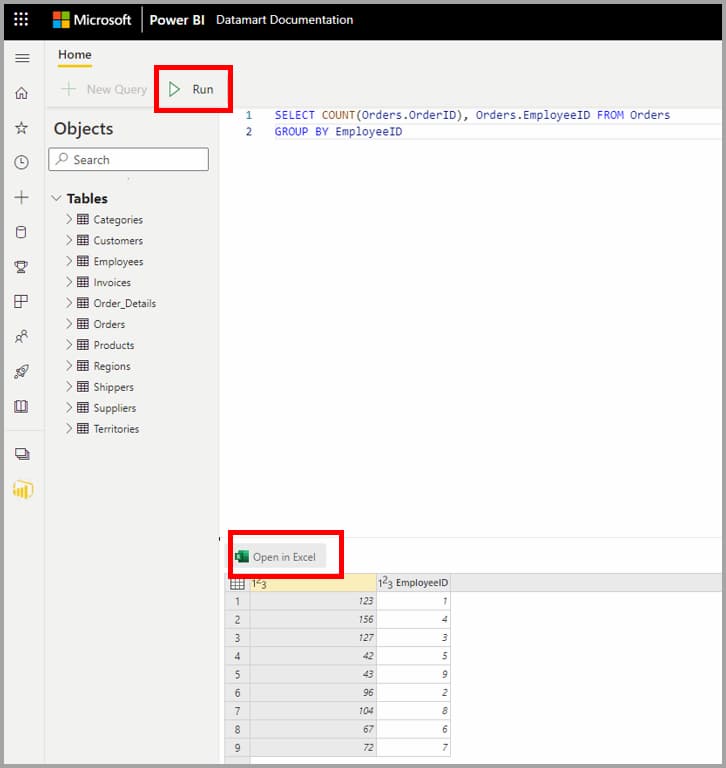Go to Home in left sidebar

(22, 93)
